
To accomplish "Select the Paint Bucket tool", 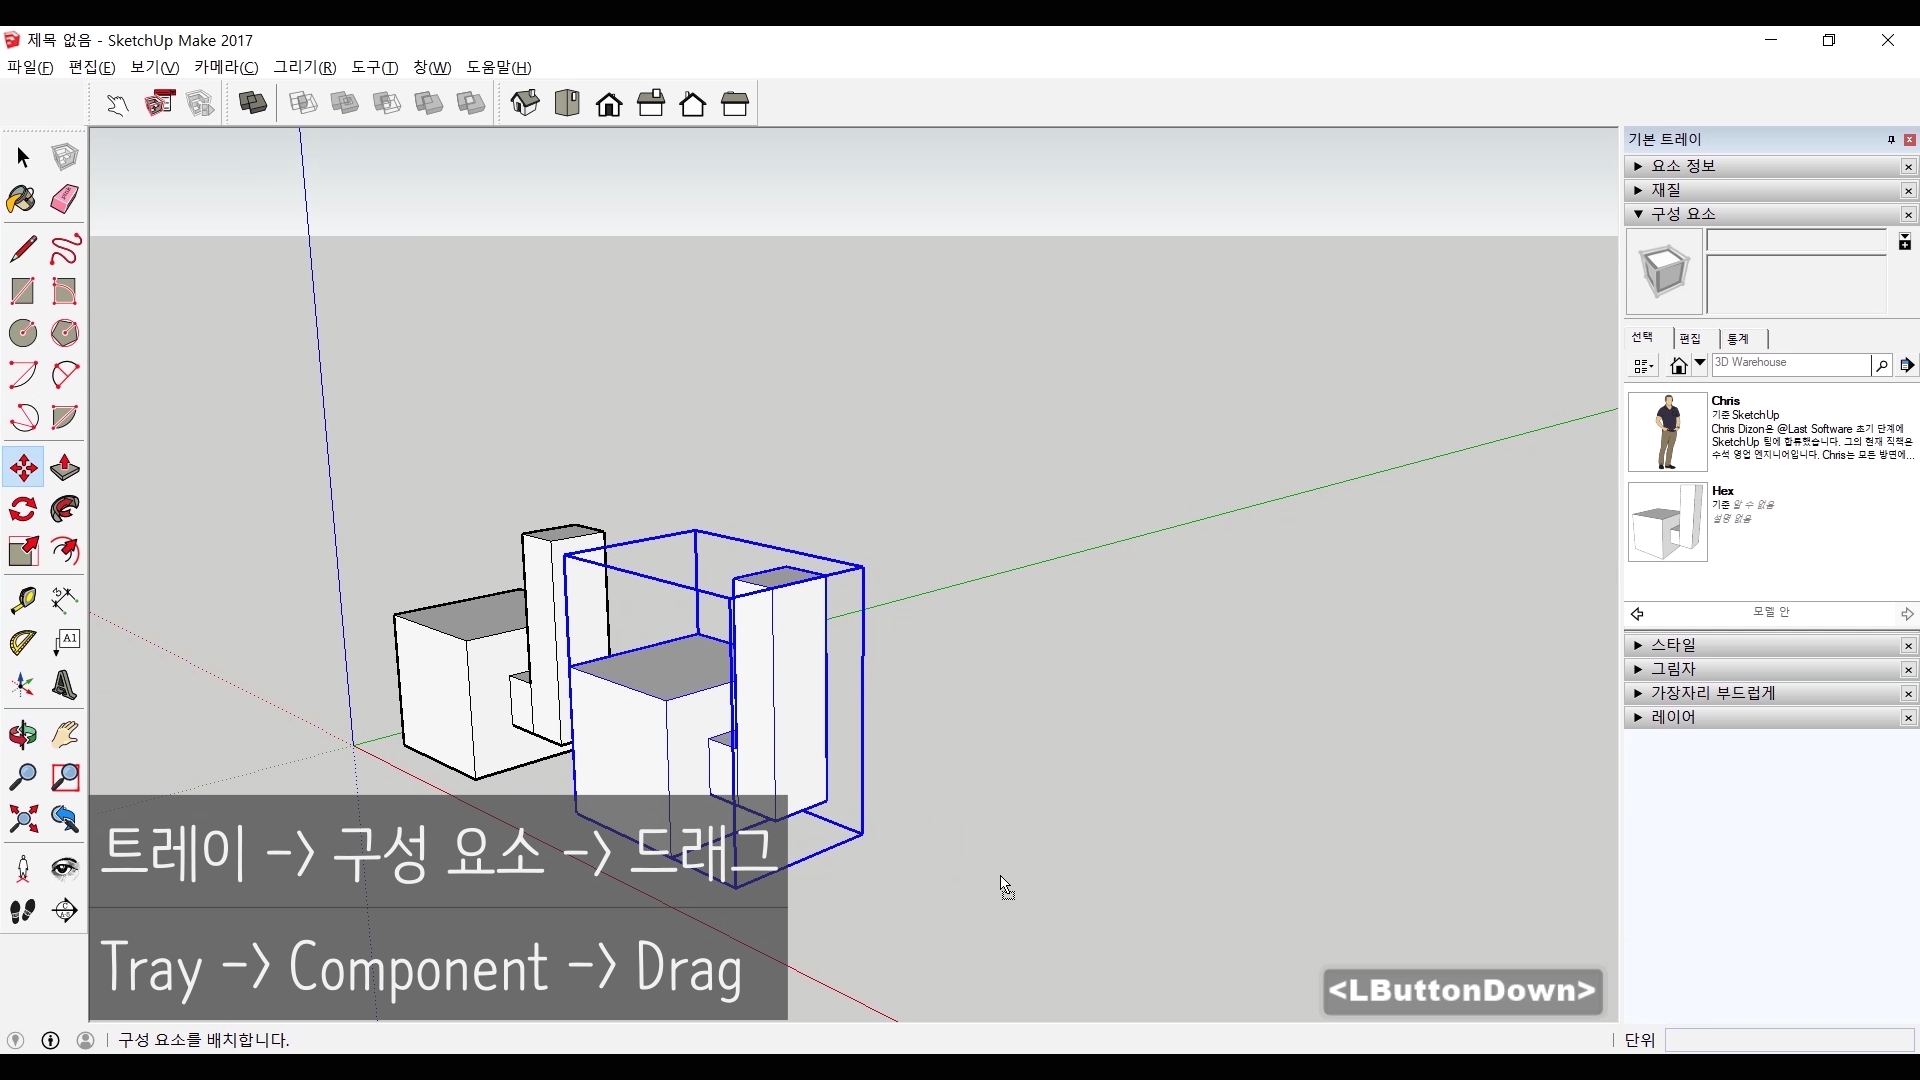I will coord(22,199).
